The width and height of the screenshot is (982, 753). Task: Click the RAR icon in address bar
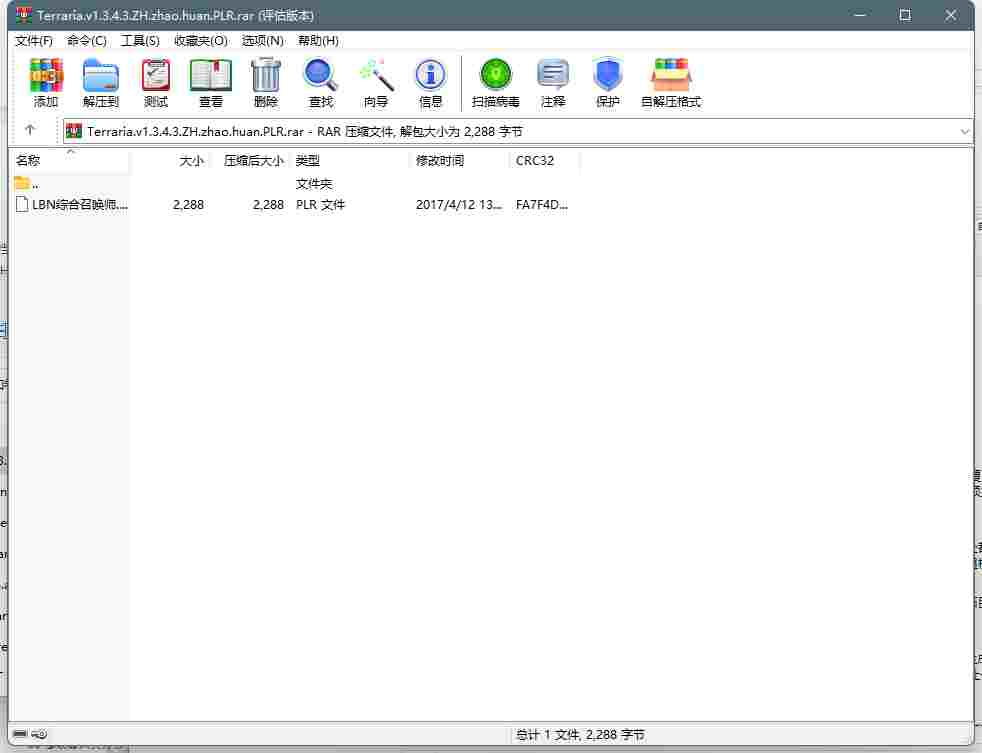(74, 131)
